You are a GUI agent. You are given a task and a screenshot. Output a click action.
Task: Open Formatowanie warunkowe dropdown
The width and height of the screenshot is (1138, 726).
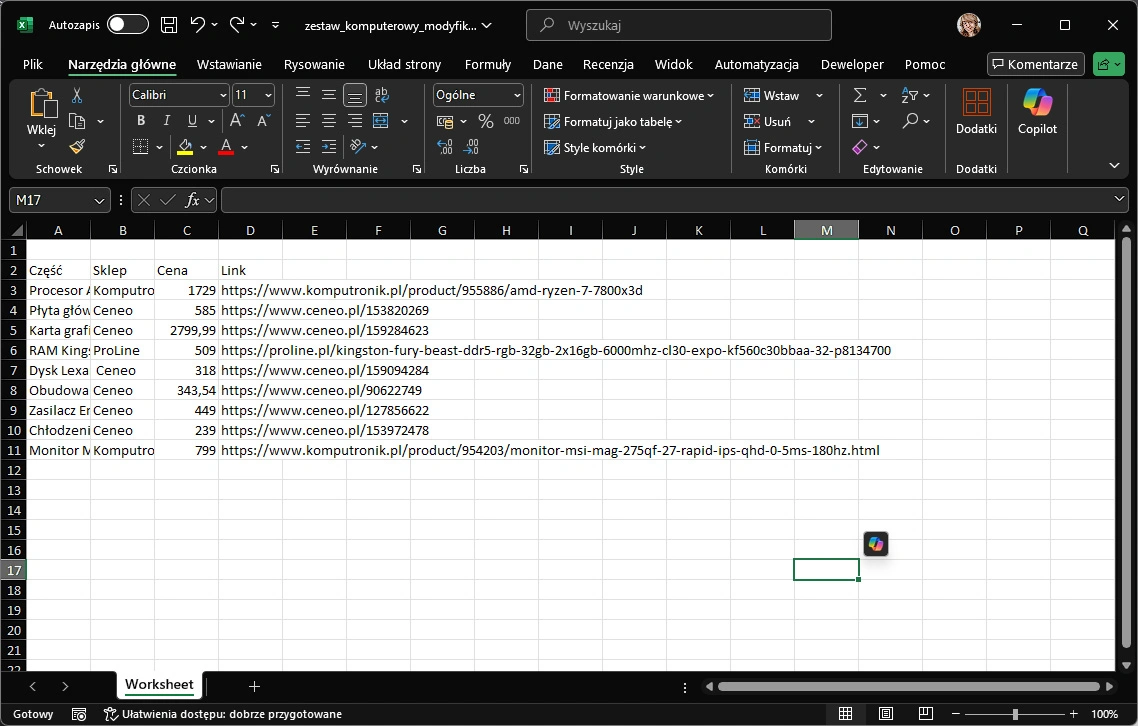pyautogui.click(x=629, y=95)
